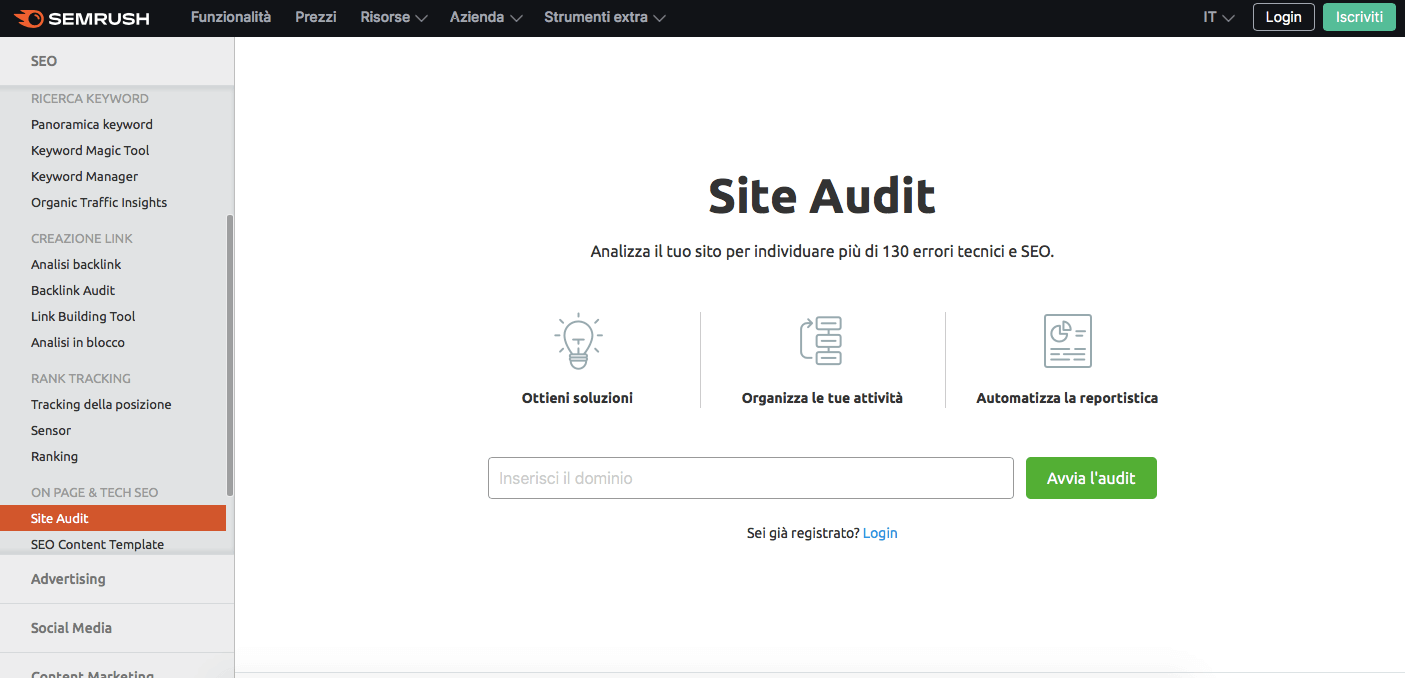Open Backlink Audit from the sidebar
This screenshot has width=1405, height=678.
(x=73, y=290)
